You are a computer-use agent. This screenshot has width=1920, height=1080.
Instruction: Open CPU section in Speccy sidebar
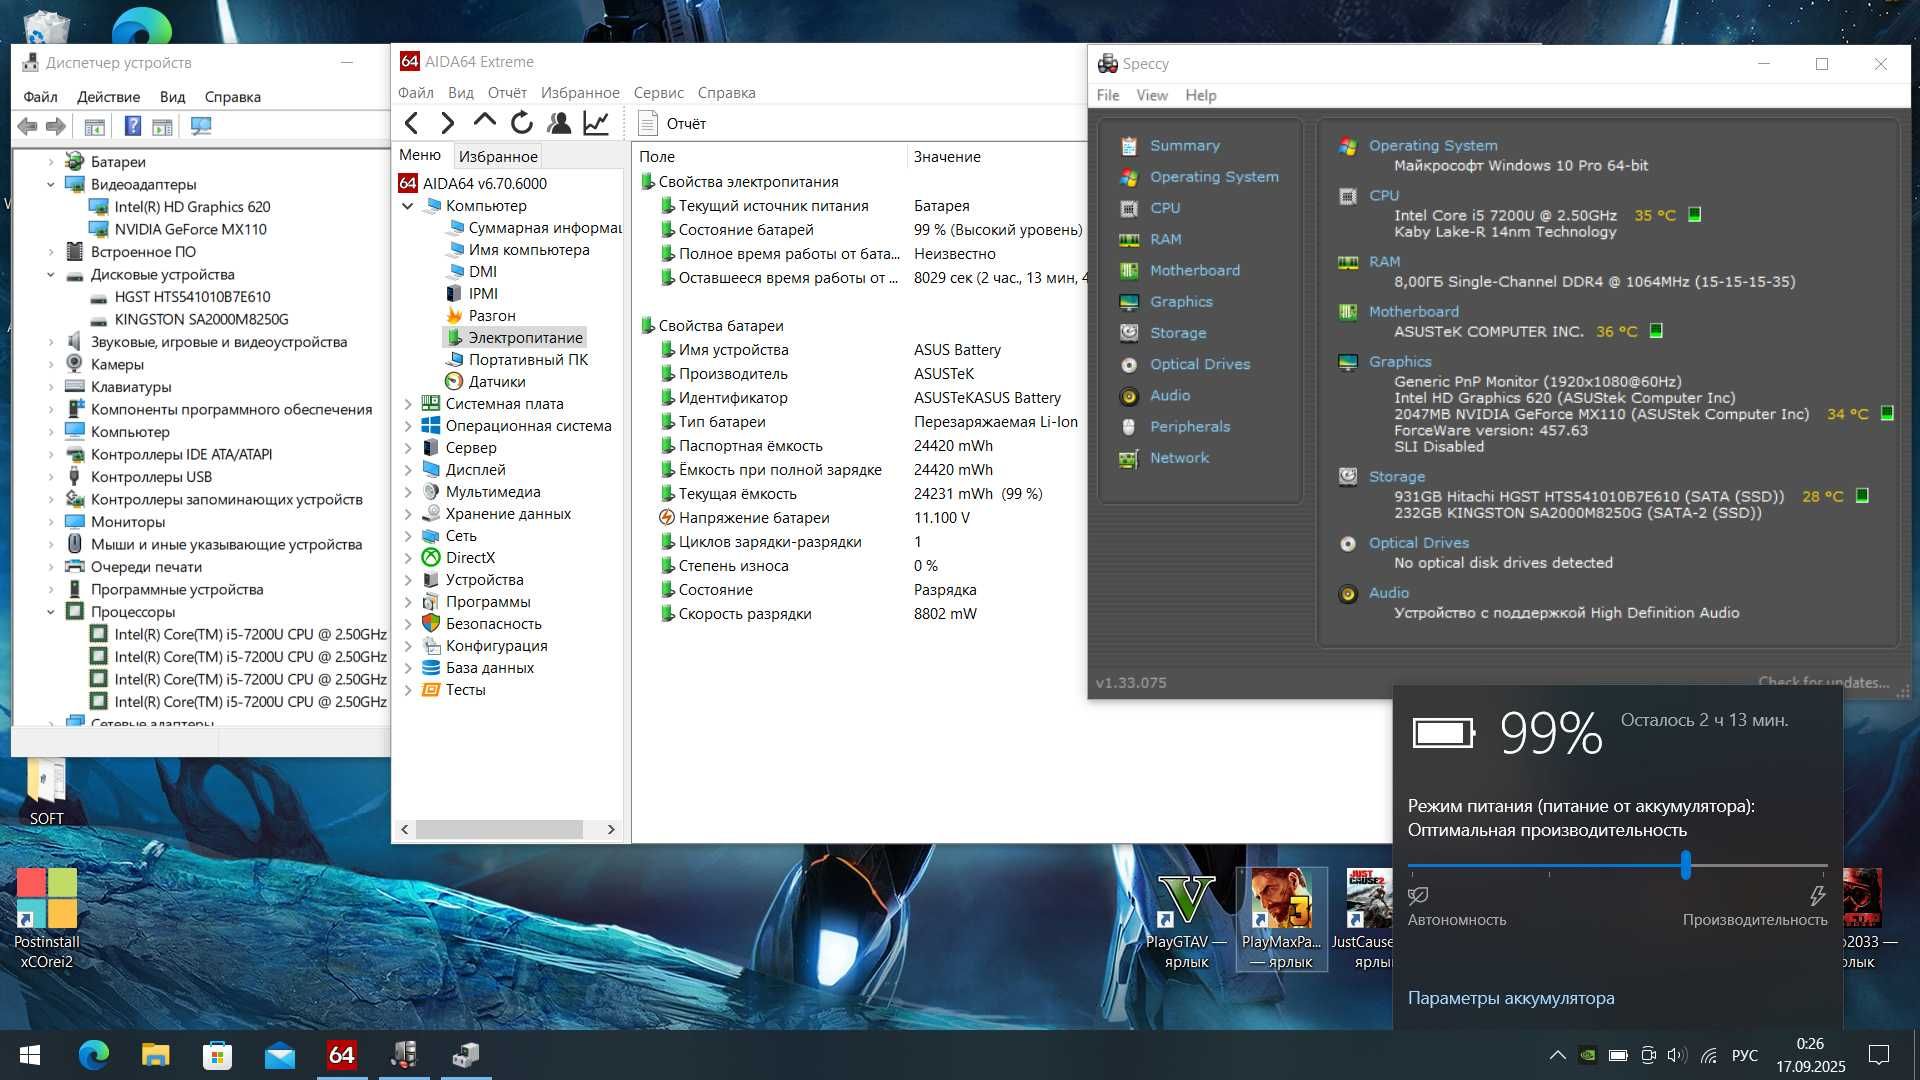pyautogui.click(x=1164, y=208)
